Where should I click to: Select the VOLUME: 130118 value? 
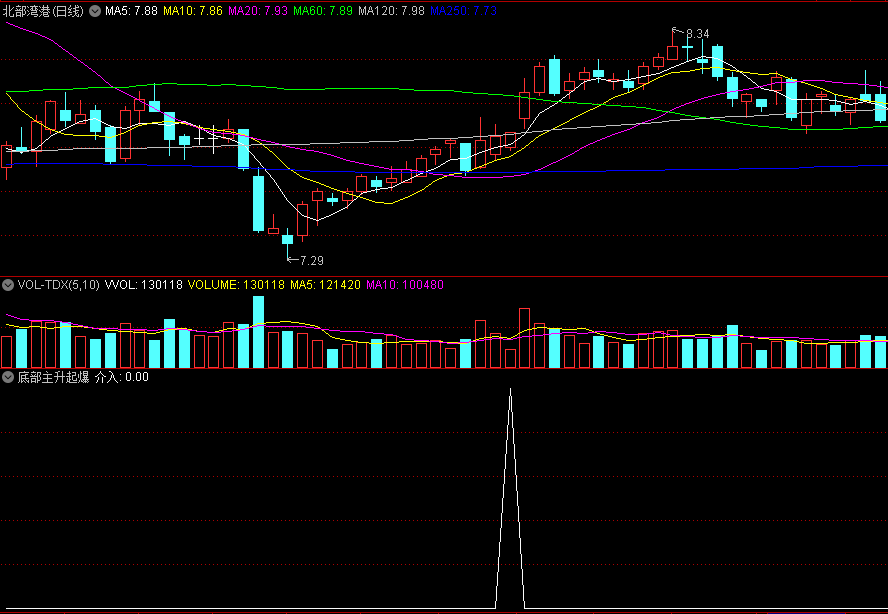tap(236, 285)
